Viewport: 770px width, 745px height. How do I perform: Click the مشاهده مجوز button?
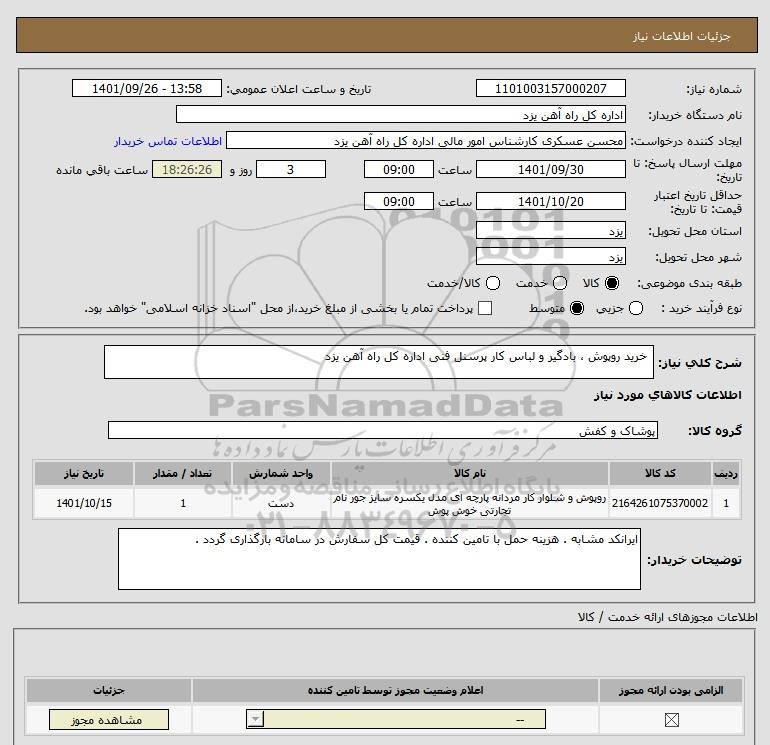click(x=109, y=719)
